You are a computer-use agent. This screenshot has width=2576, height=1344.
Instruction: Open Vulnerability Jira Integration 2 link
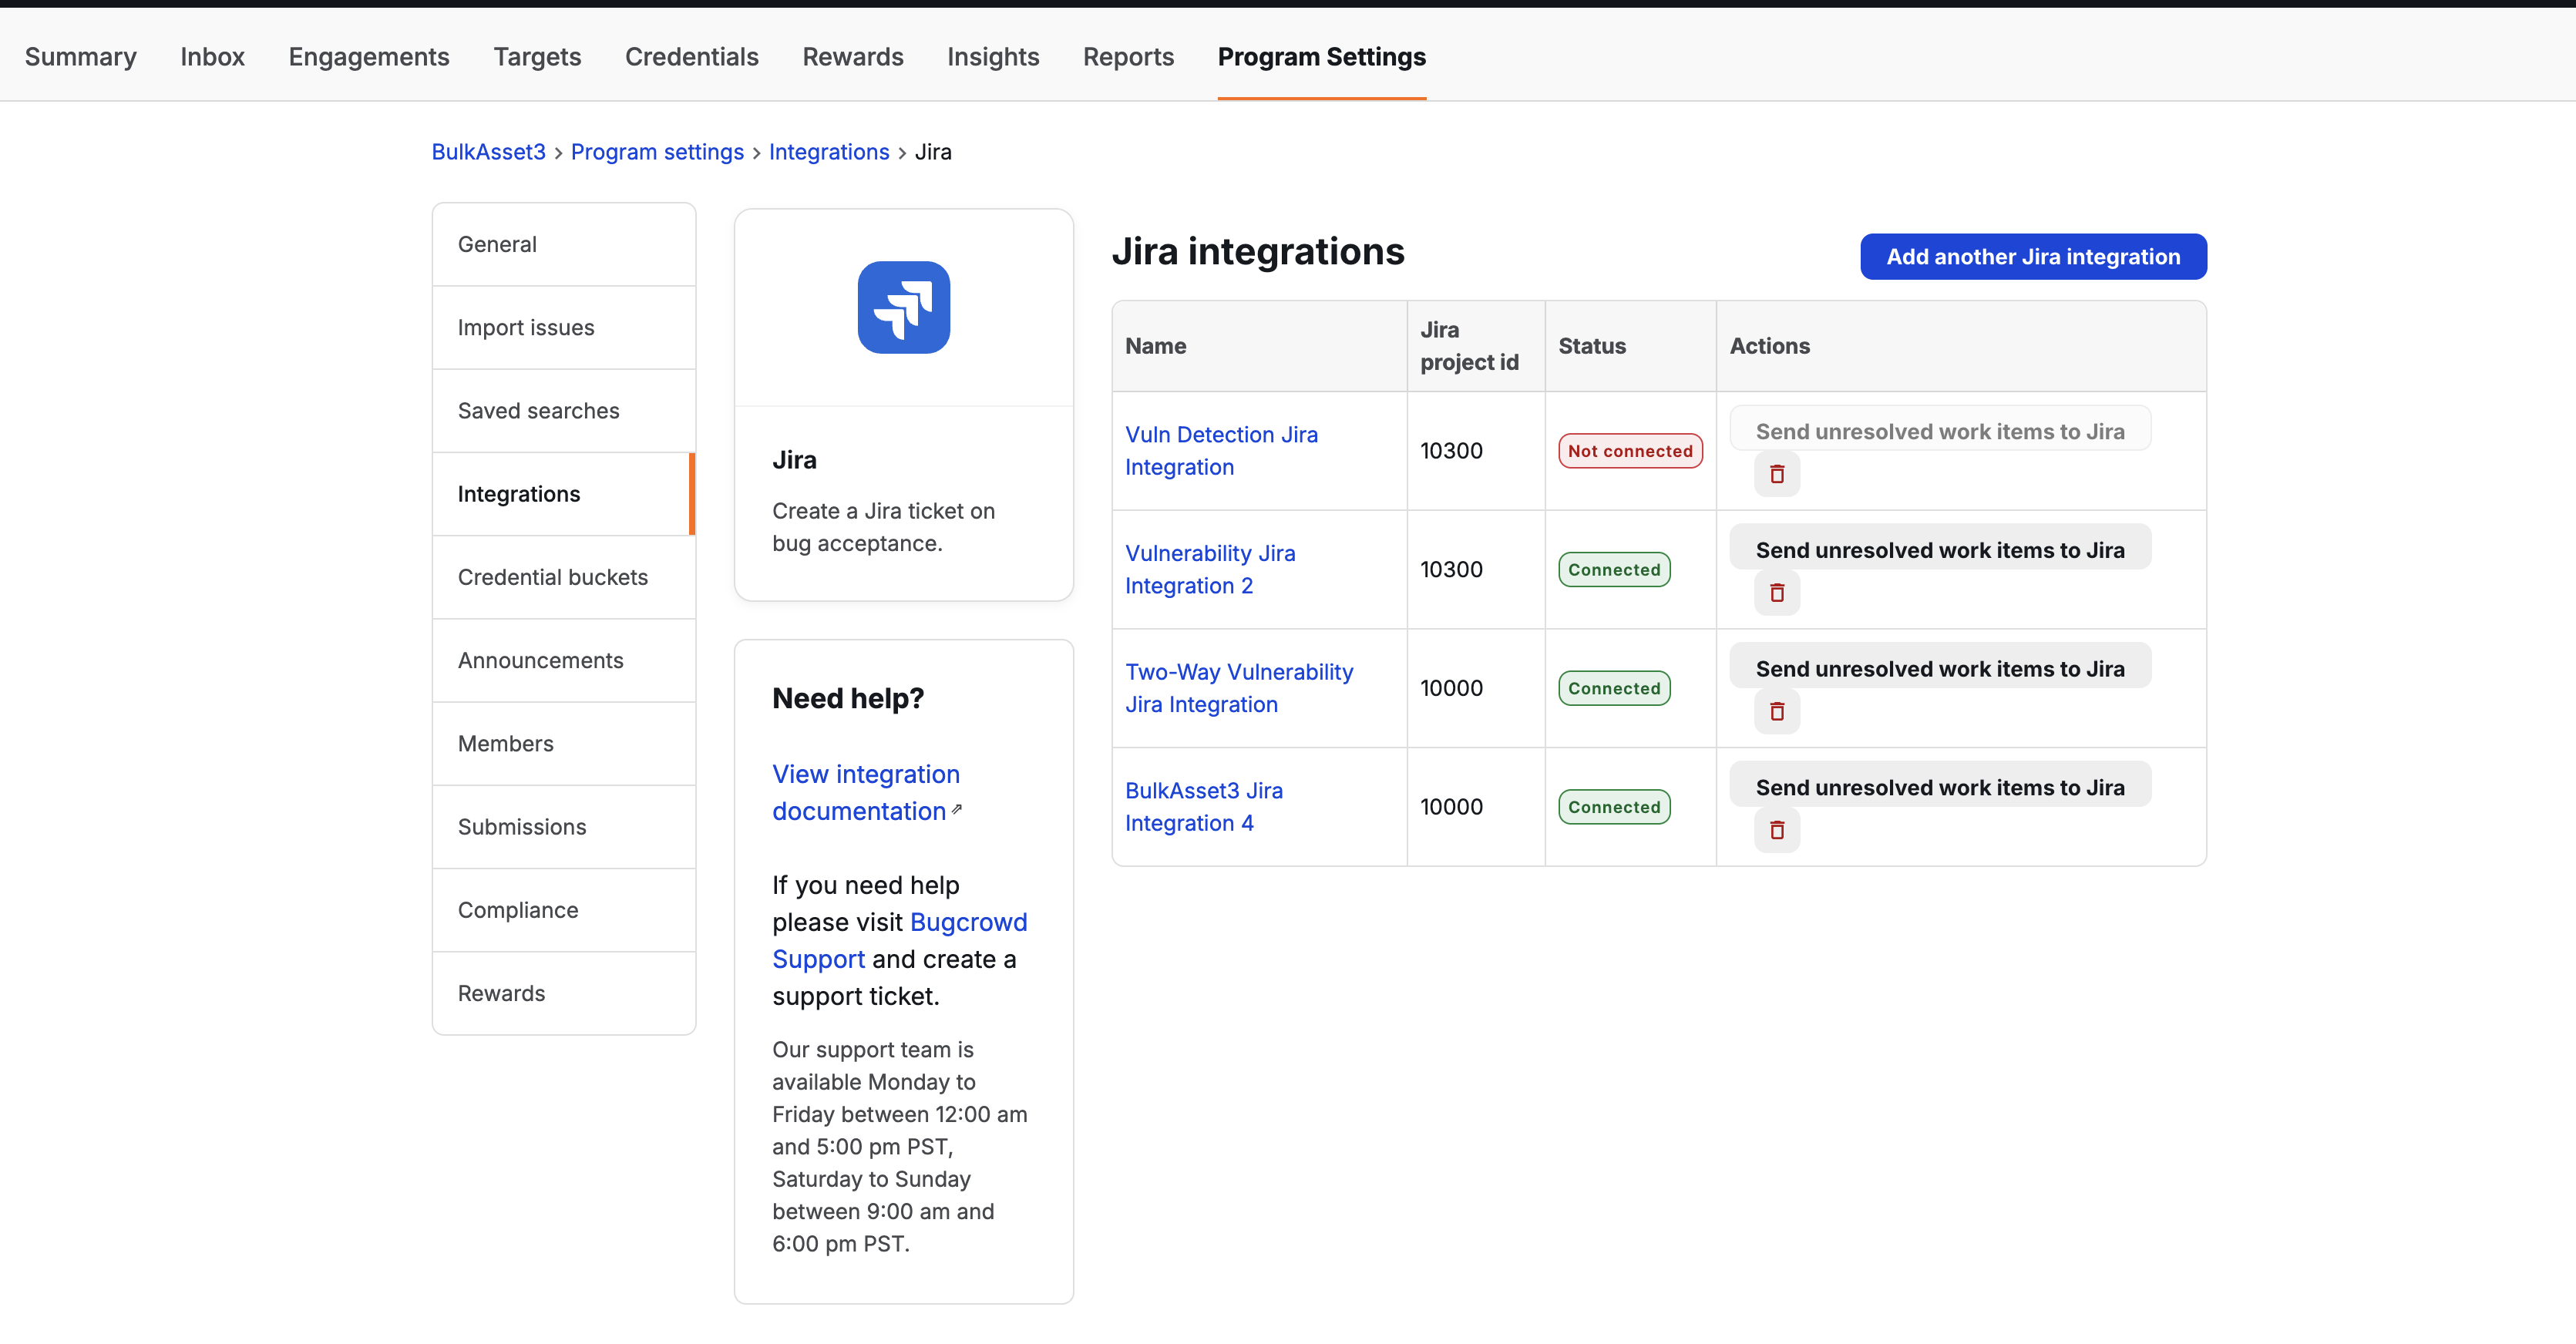pos(1210,569)
